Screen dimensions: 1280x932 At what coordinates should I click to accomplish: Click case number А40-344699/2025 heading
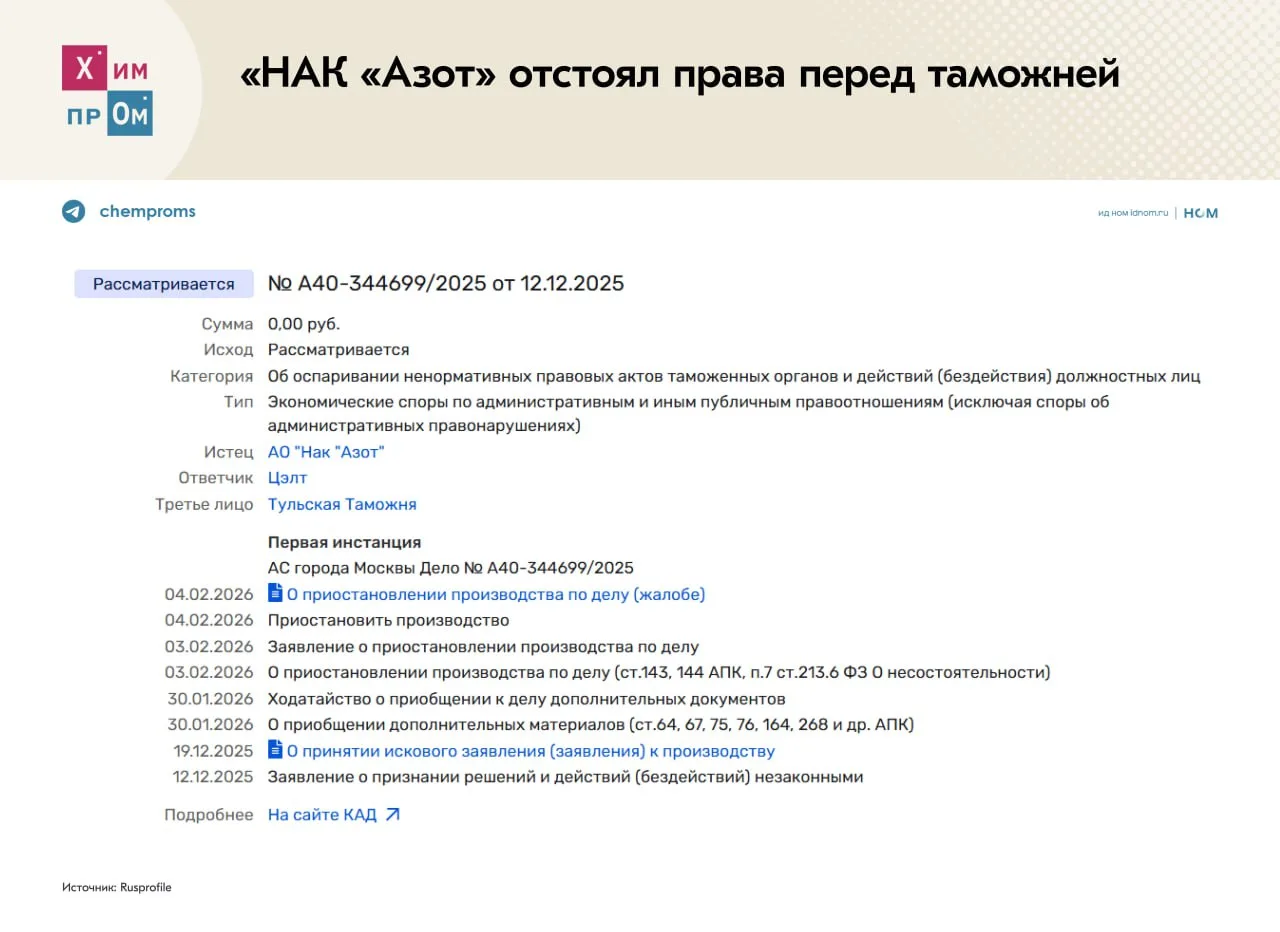[446, 284]
